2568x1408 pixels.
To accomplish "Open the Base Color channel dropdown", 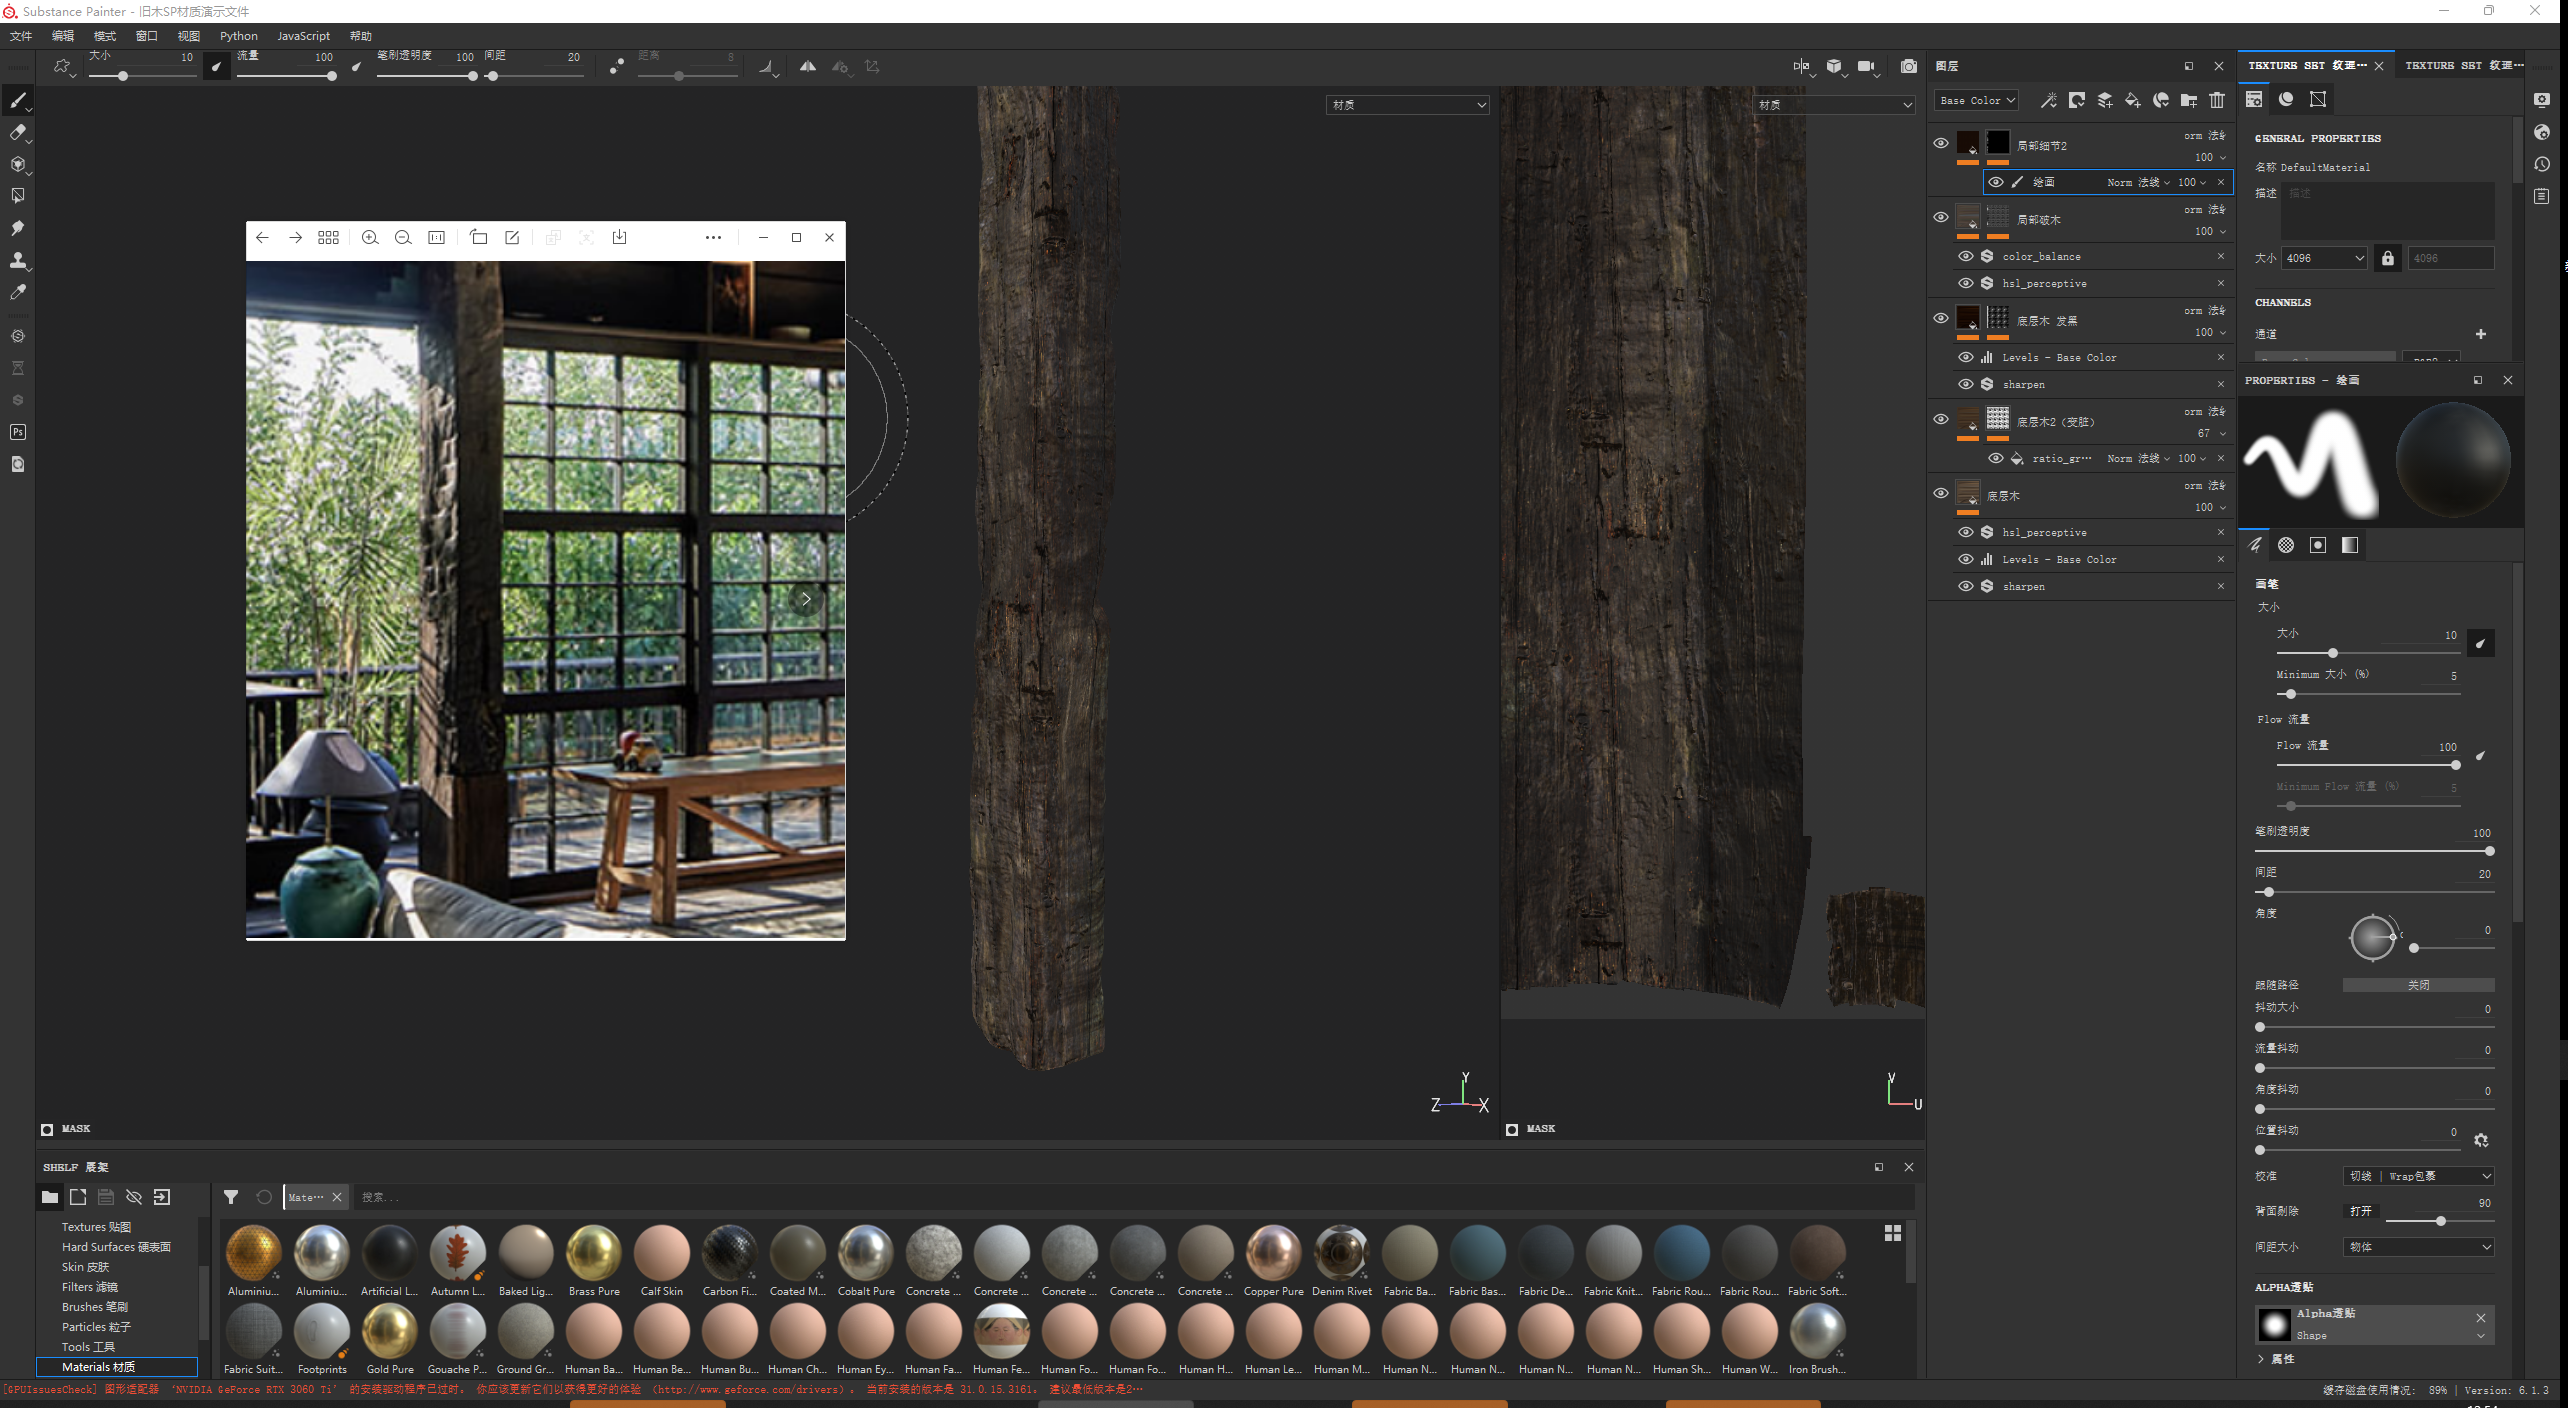I will pyautogui.click(x=1977, y=100).
